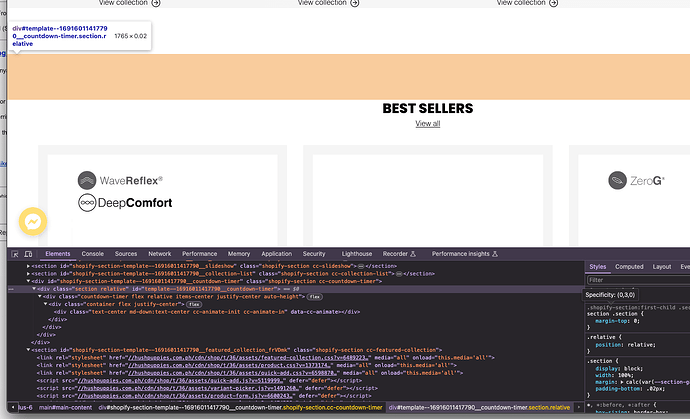This screenshot has height=419, width=690.
Task: Select the Layout sidebar tab
Action: point(661,267)
